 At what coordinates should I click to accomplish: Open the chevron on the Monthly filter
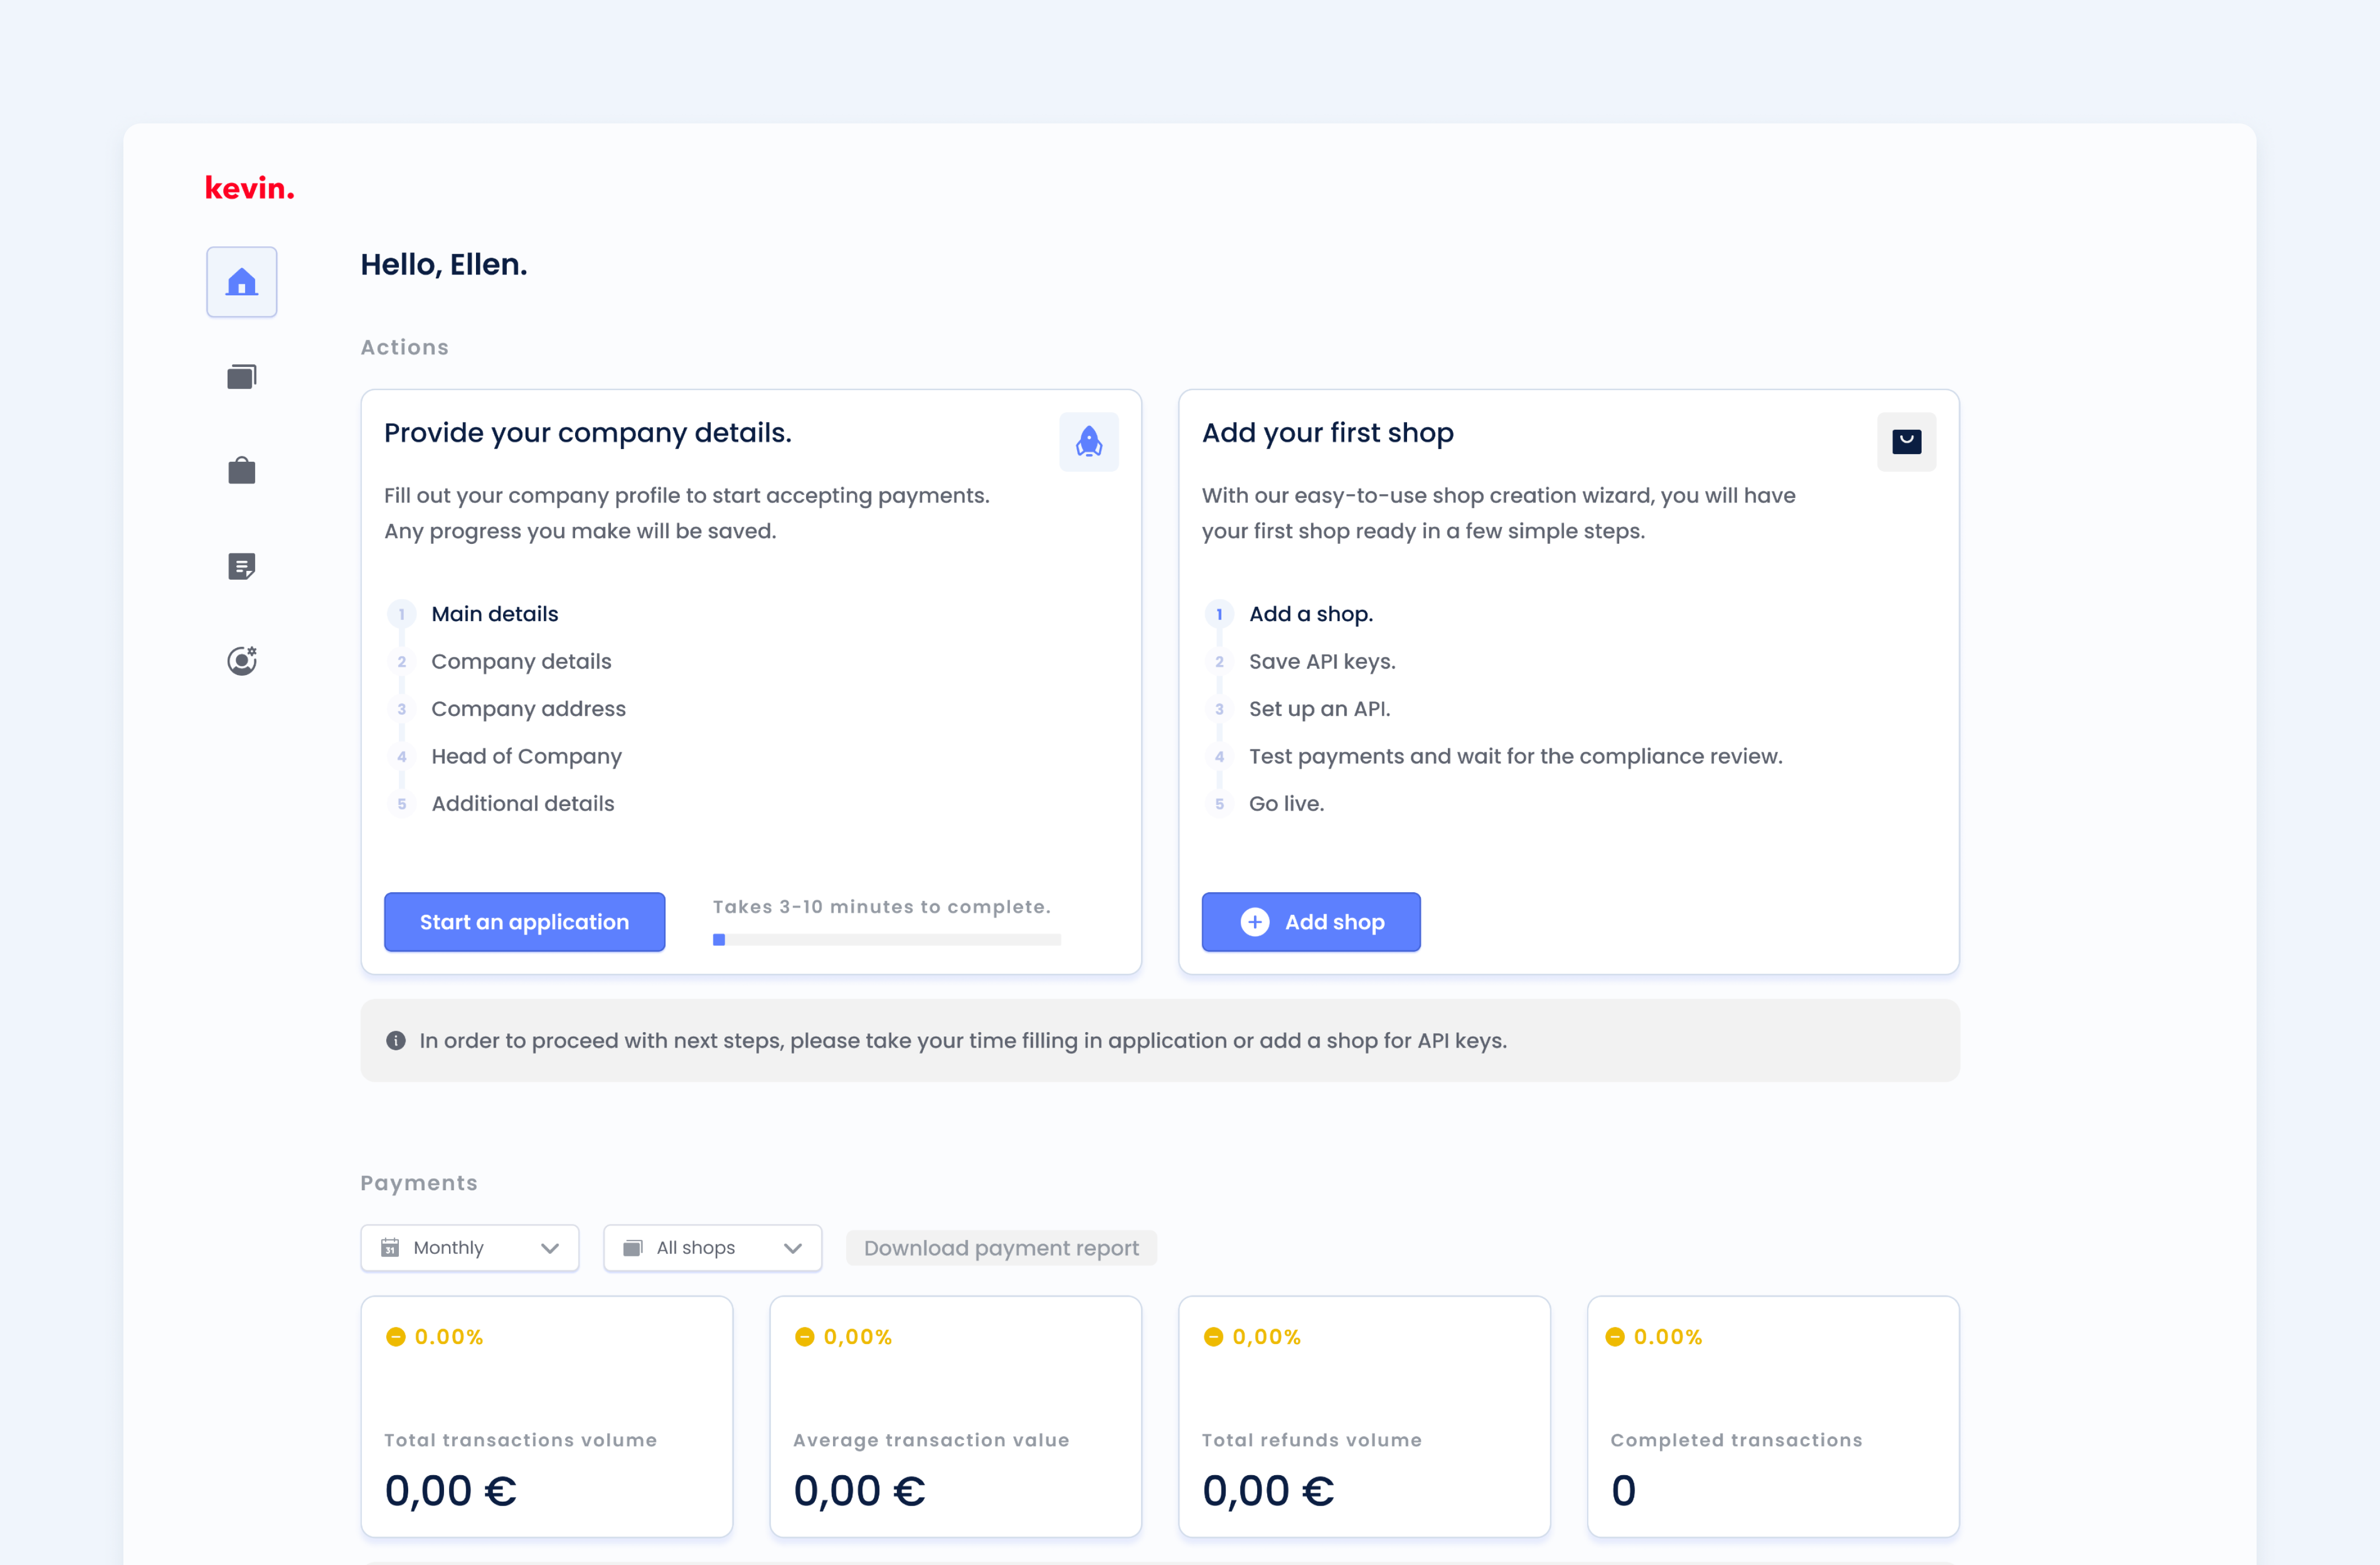click(549, 1247)
